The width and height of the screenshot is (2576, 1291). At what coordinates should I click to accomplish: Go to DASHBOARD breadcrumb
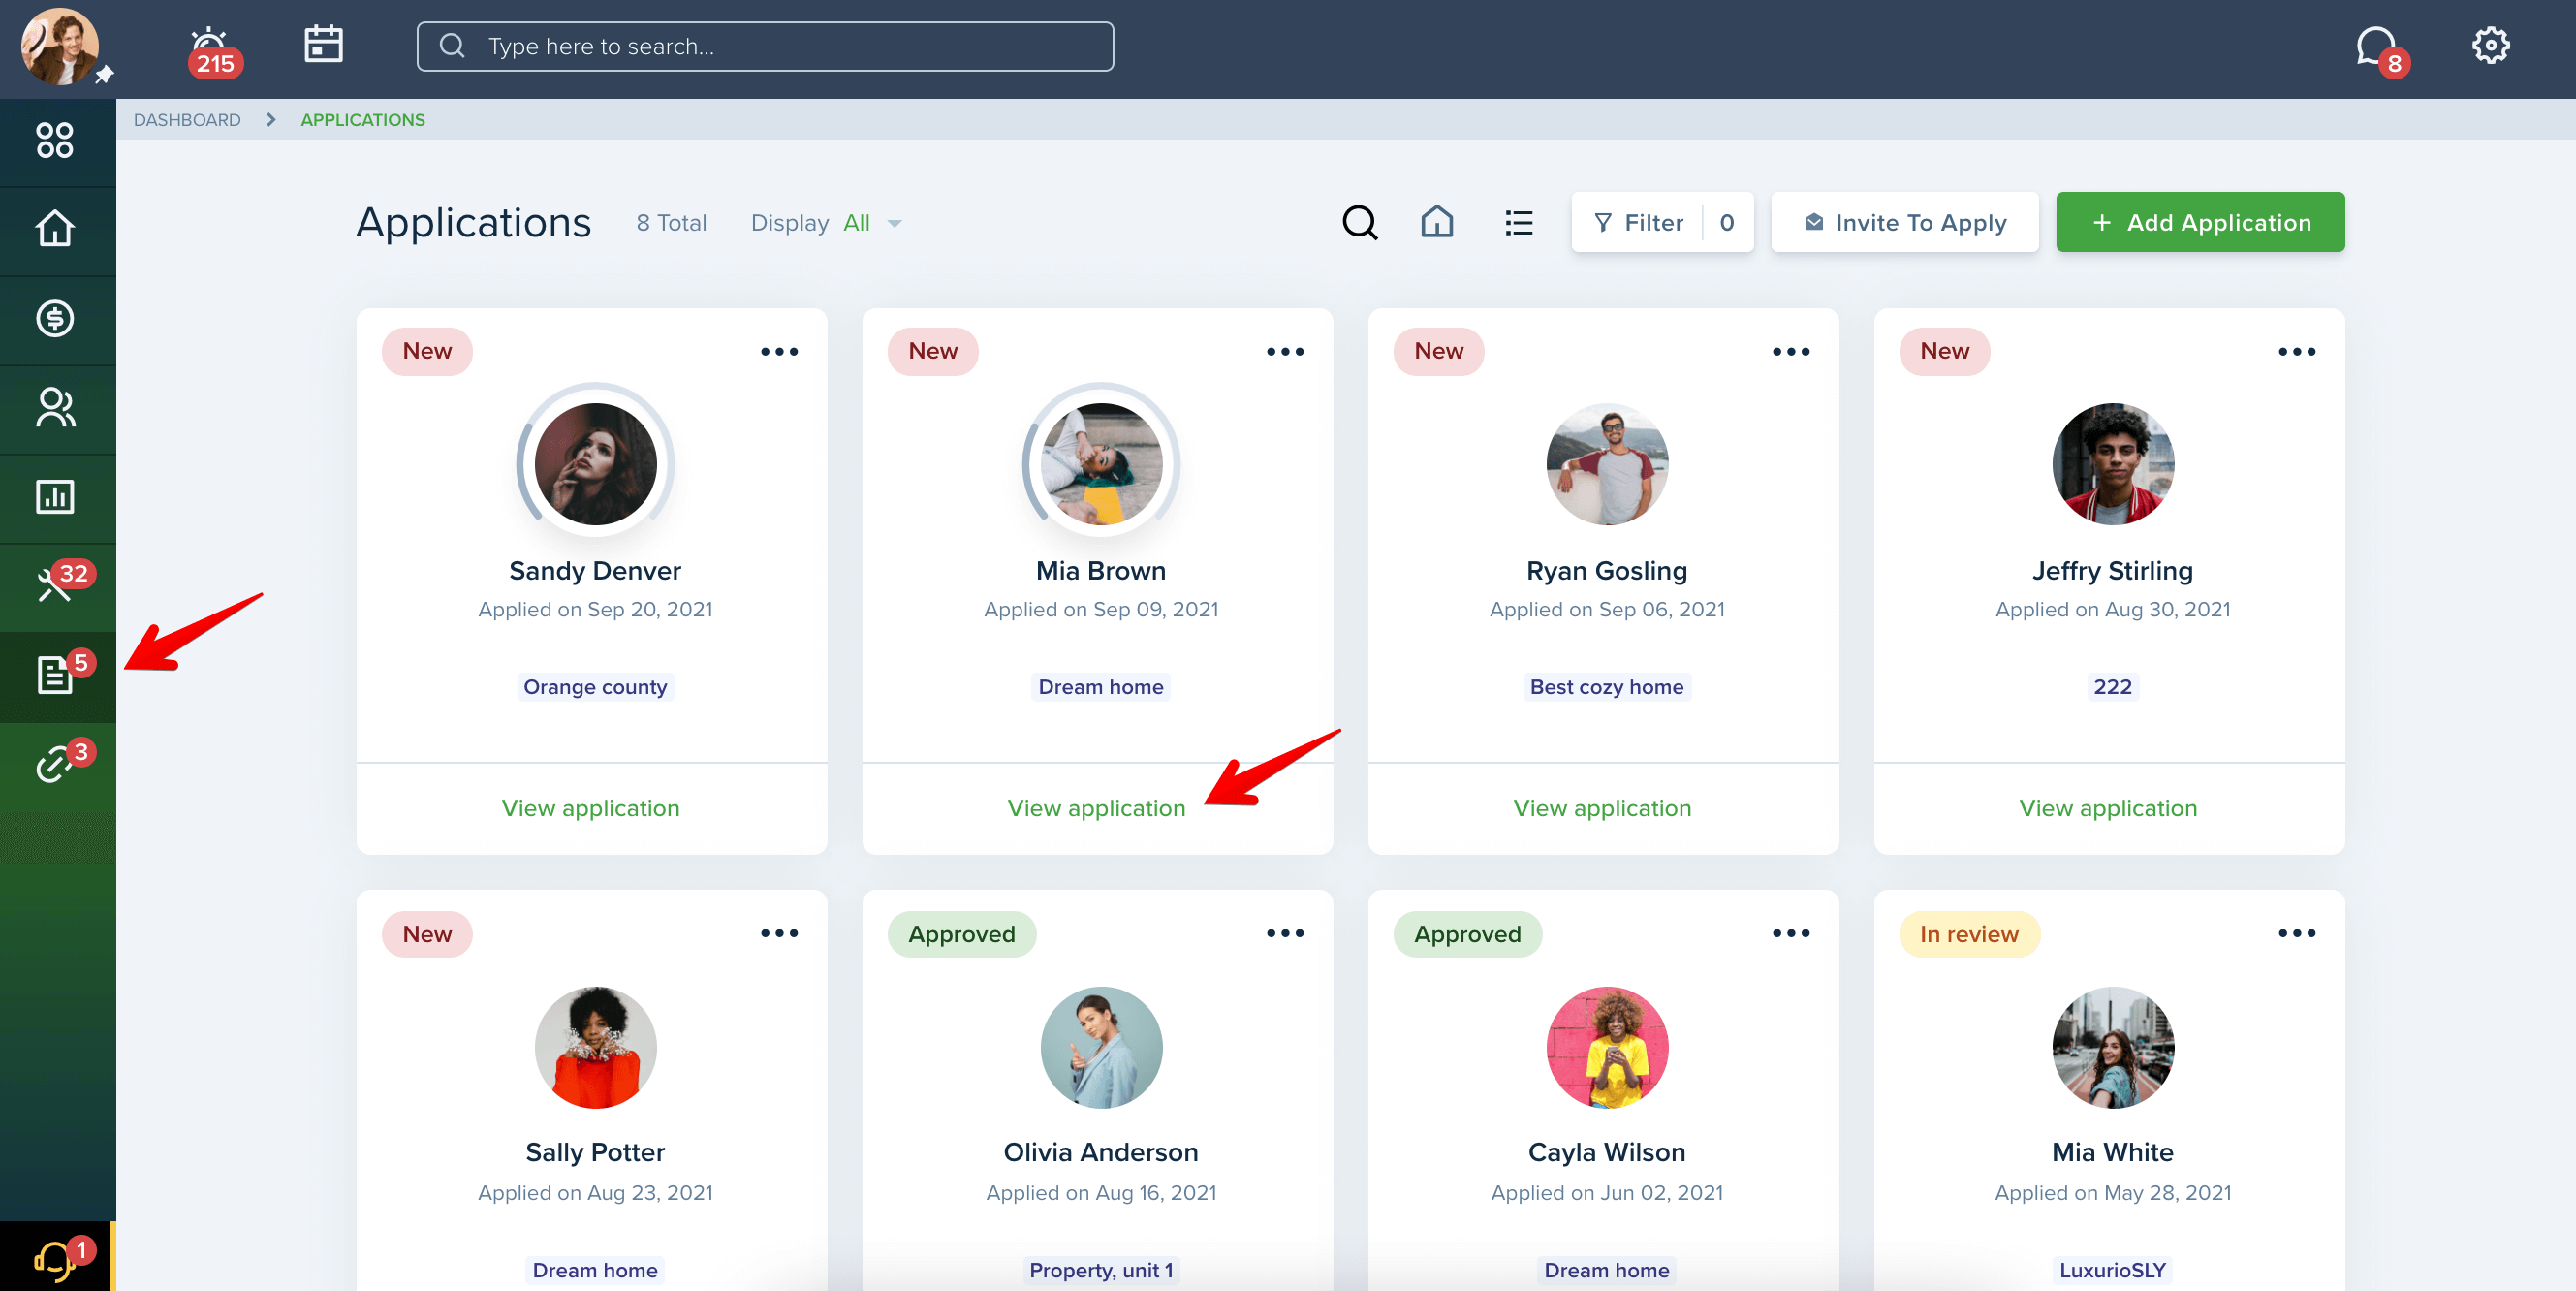point(187,120)
